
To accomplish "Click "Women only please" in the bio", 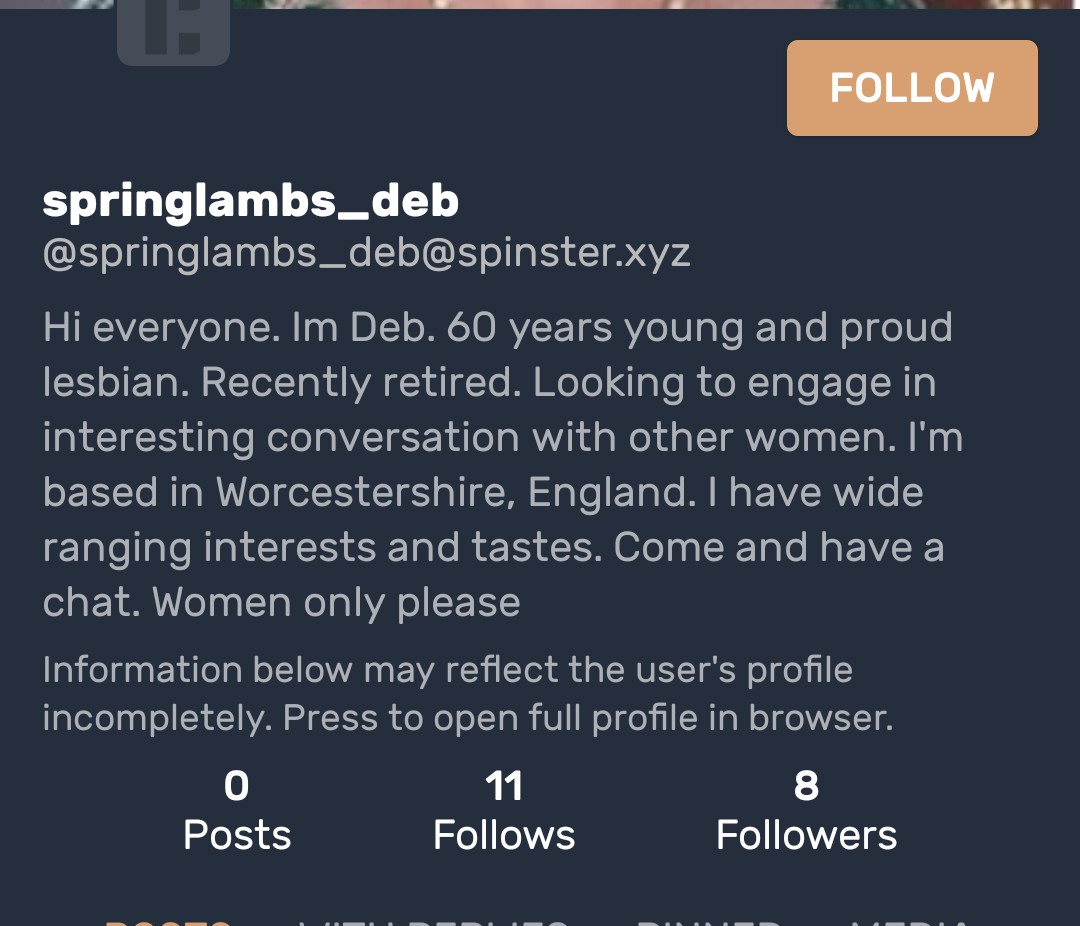I will (x=337, y=602).
